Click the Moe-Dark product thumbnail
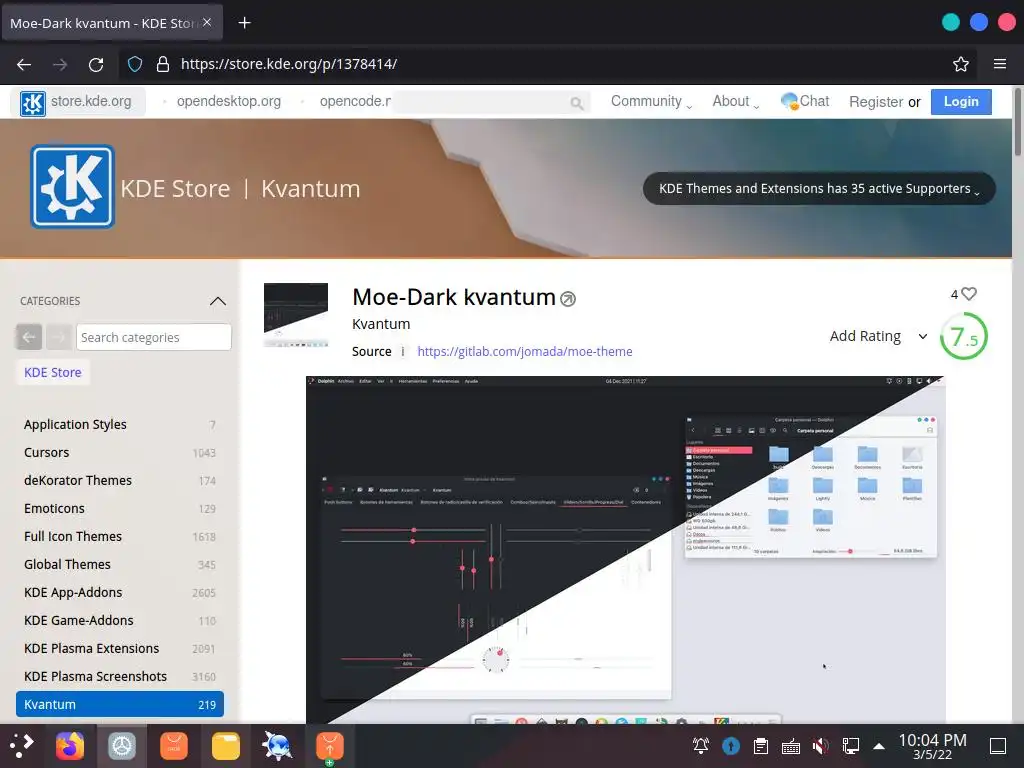1024x768 pixels. [296, 315]
